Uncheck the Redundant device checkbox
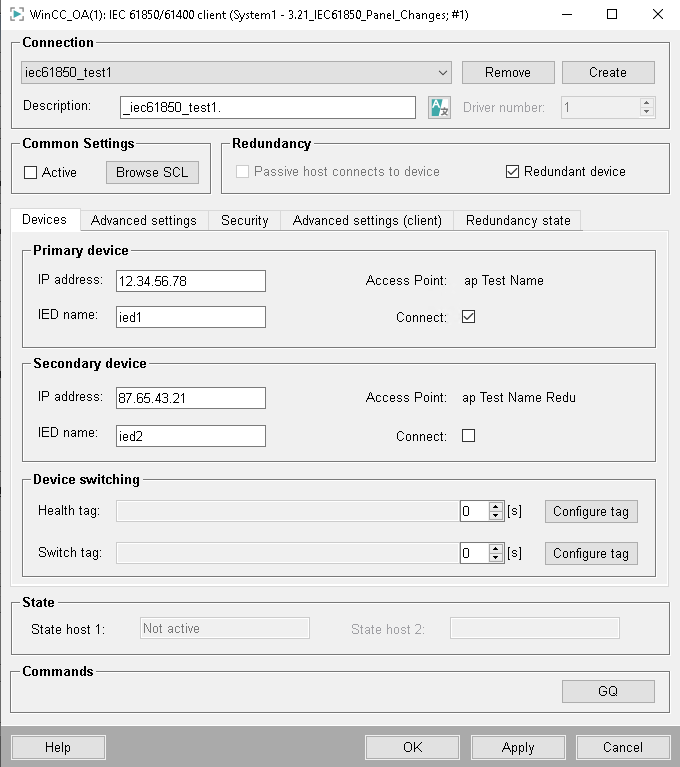 click(x=513, y=172)
